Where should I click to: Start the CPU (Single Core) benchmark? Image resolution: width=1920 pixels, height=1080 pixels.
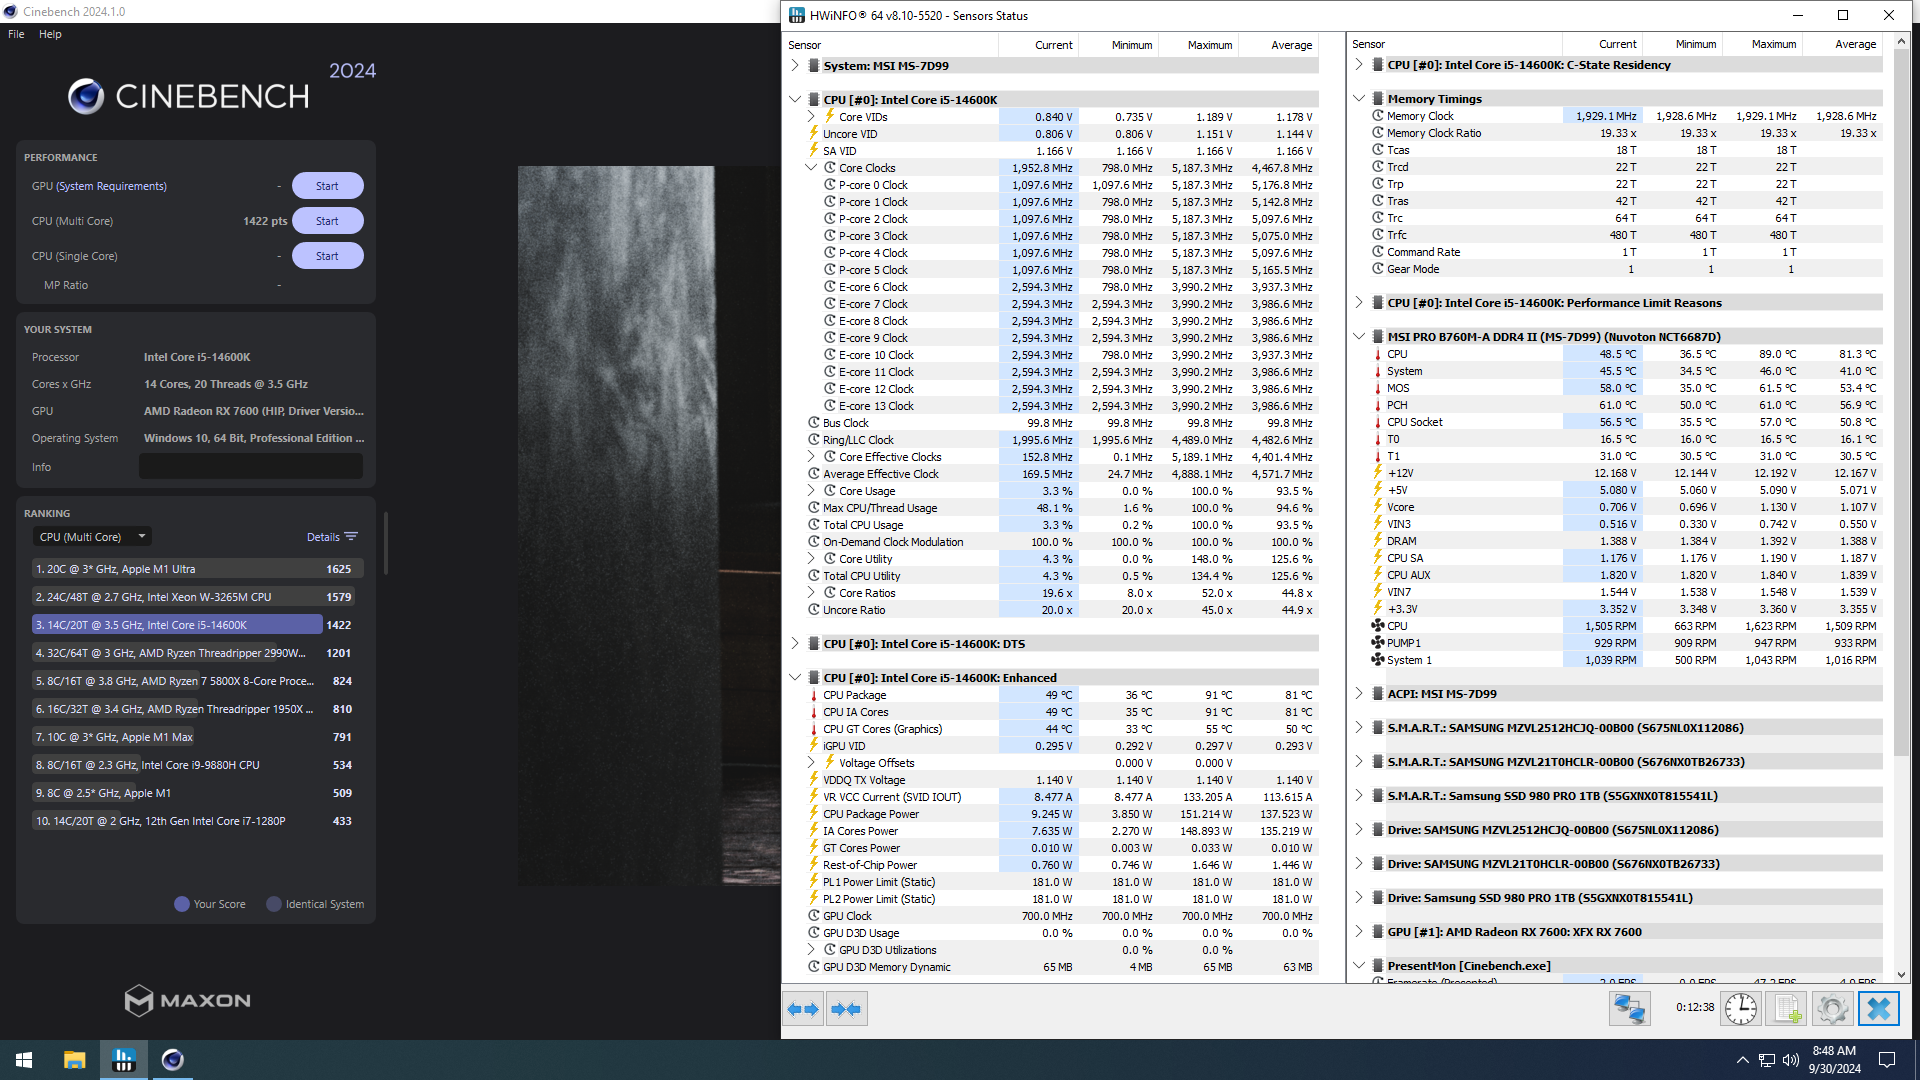pyautogui.click(x=327, y=256)
